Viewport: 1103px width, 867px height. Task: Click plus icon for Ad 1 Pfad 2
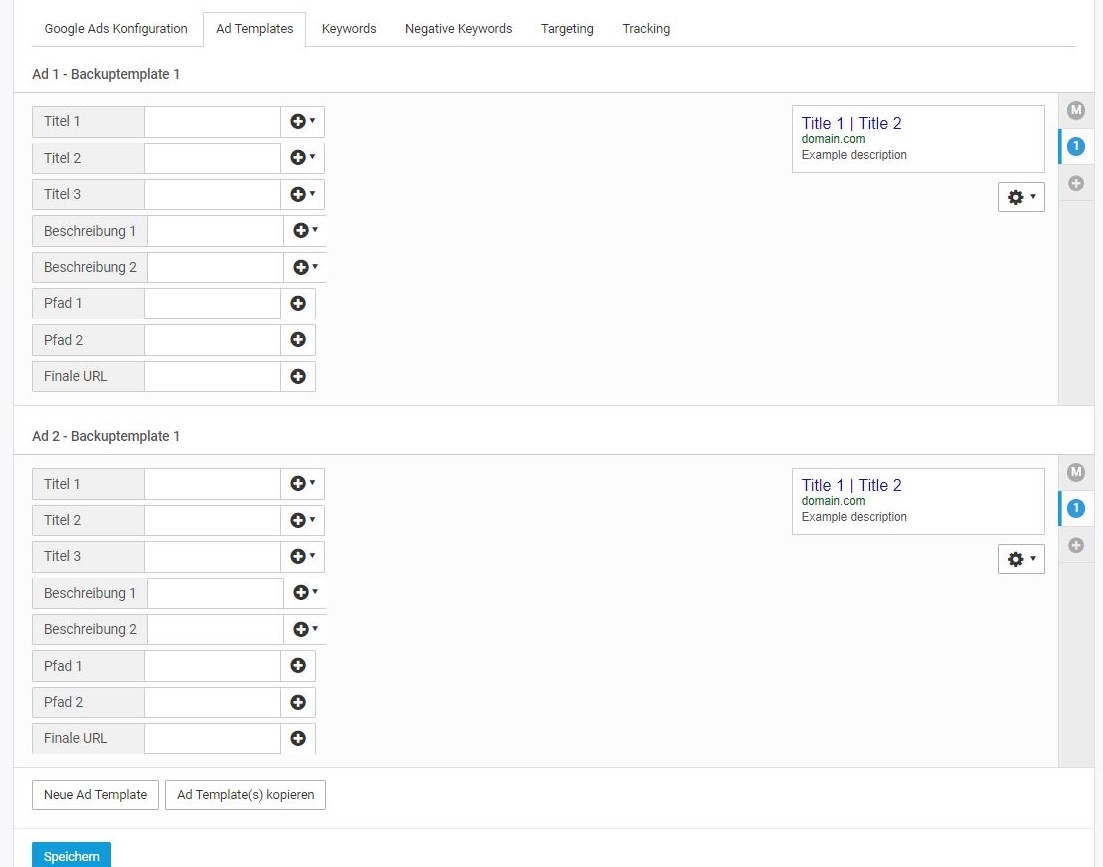point(298,340)
